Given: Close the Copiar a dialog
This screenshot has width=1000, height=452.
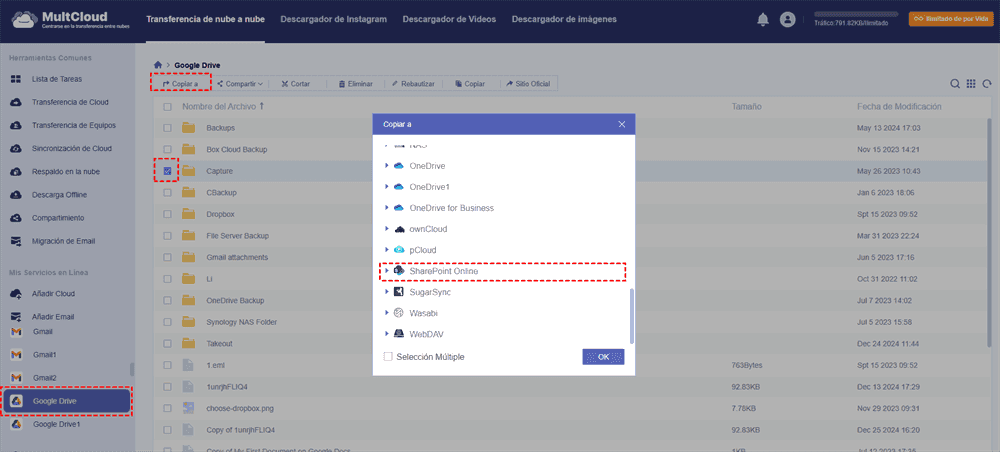Looking at the screenshot, I should click(622, 124).
